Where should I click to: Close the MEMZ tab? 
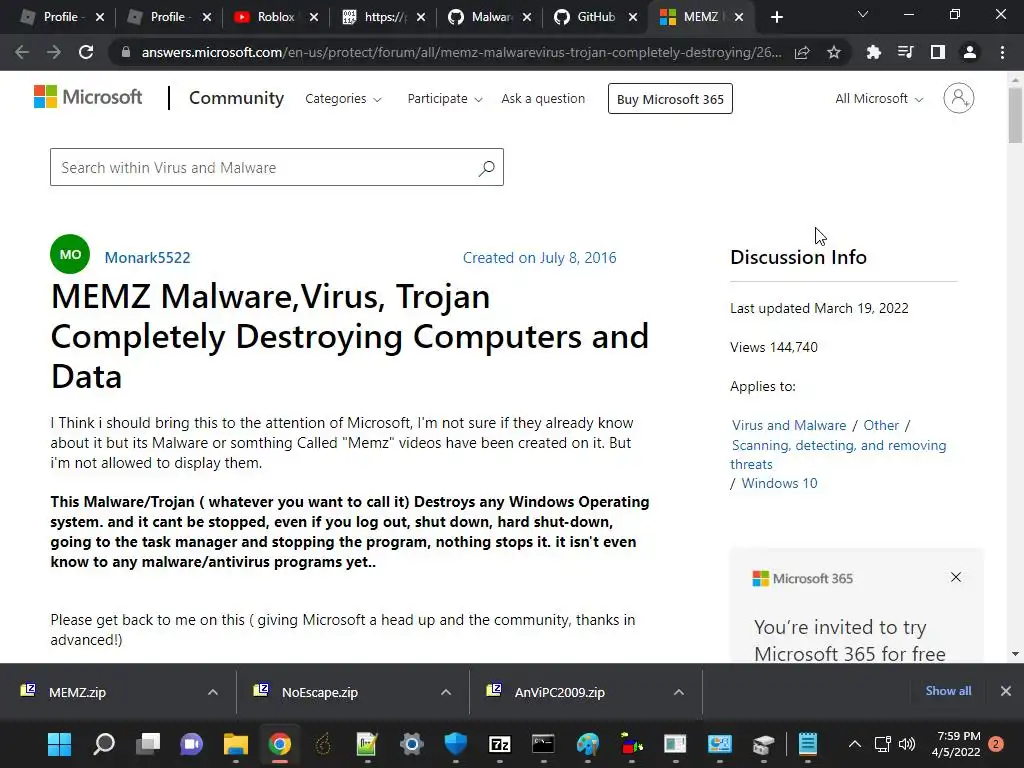click(x=739, y=17)
